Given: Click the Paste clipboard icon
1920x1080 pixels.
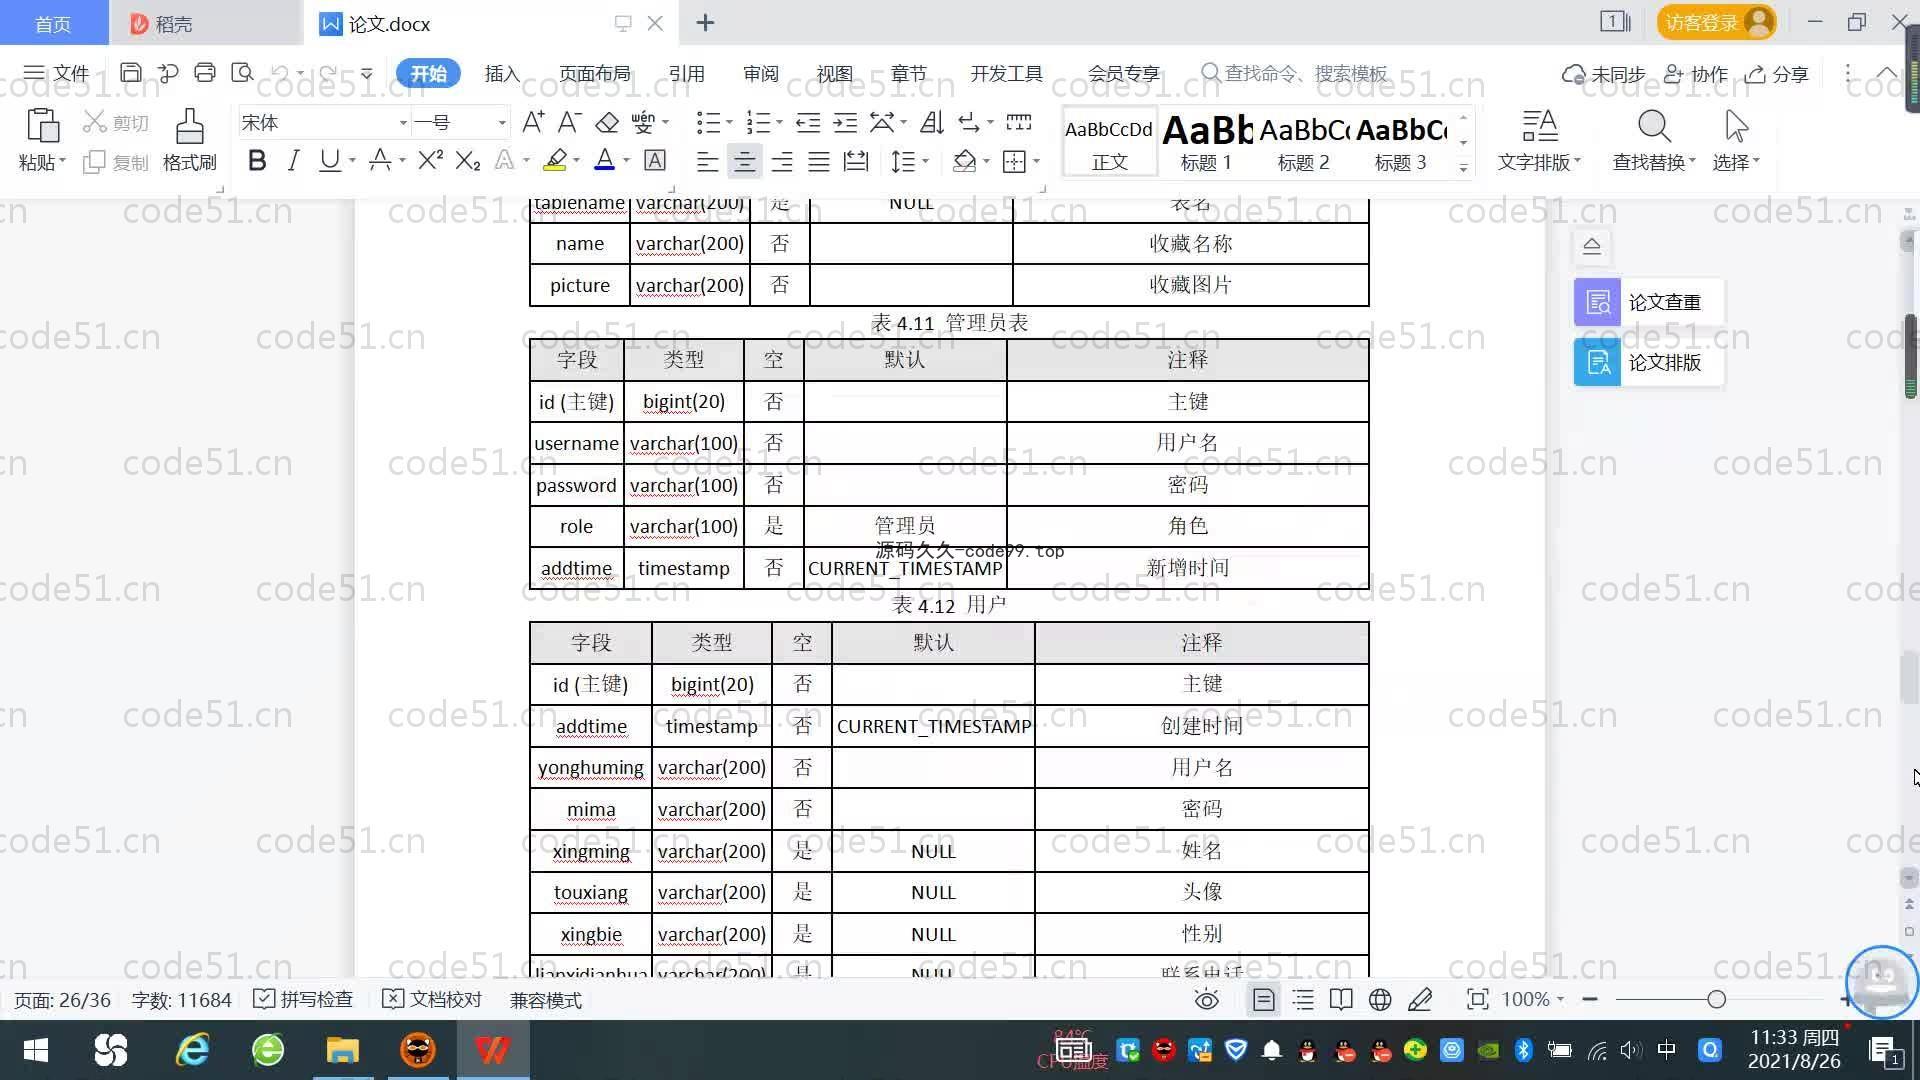Looking at the screenshot, I should pyautogui.click(x=42, y=127).
